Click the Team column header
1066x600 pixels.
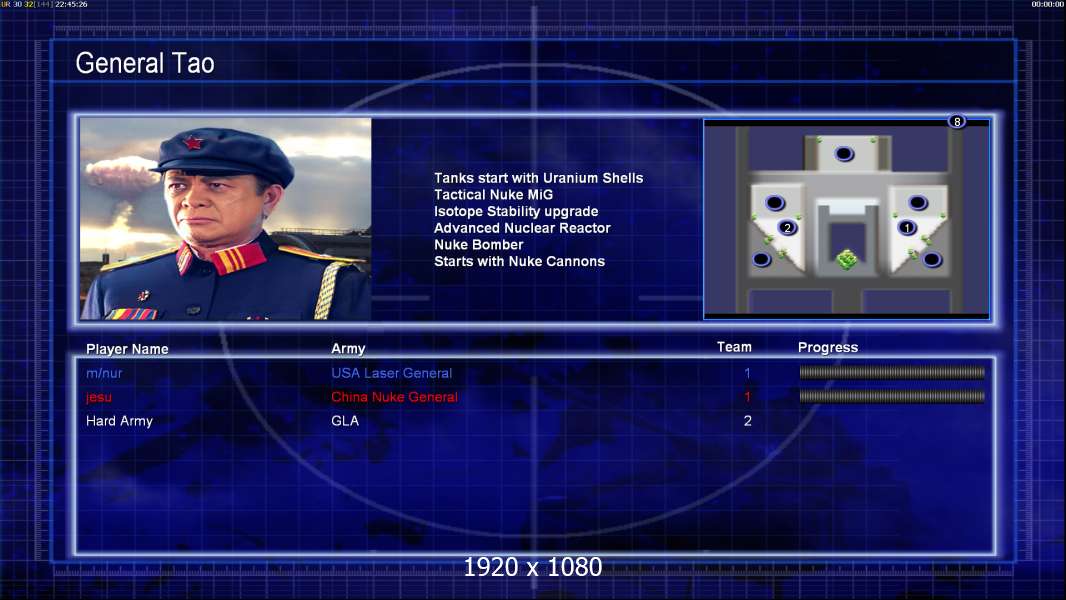734,347
